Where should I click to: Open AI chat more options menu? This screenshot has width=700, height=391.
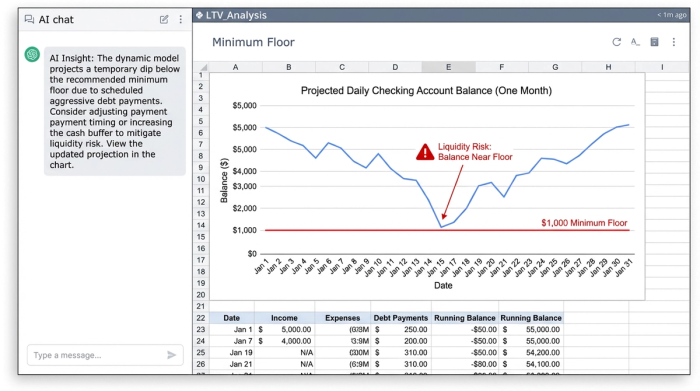(180, 19)
